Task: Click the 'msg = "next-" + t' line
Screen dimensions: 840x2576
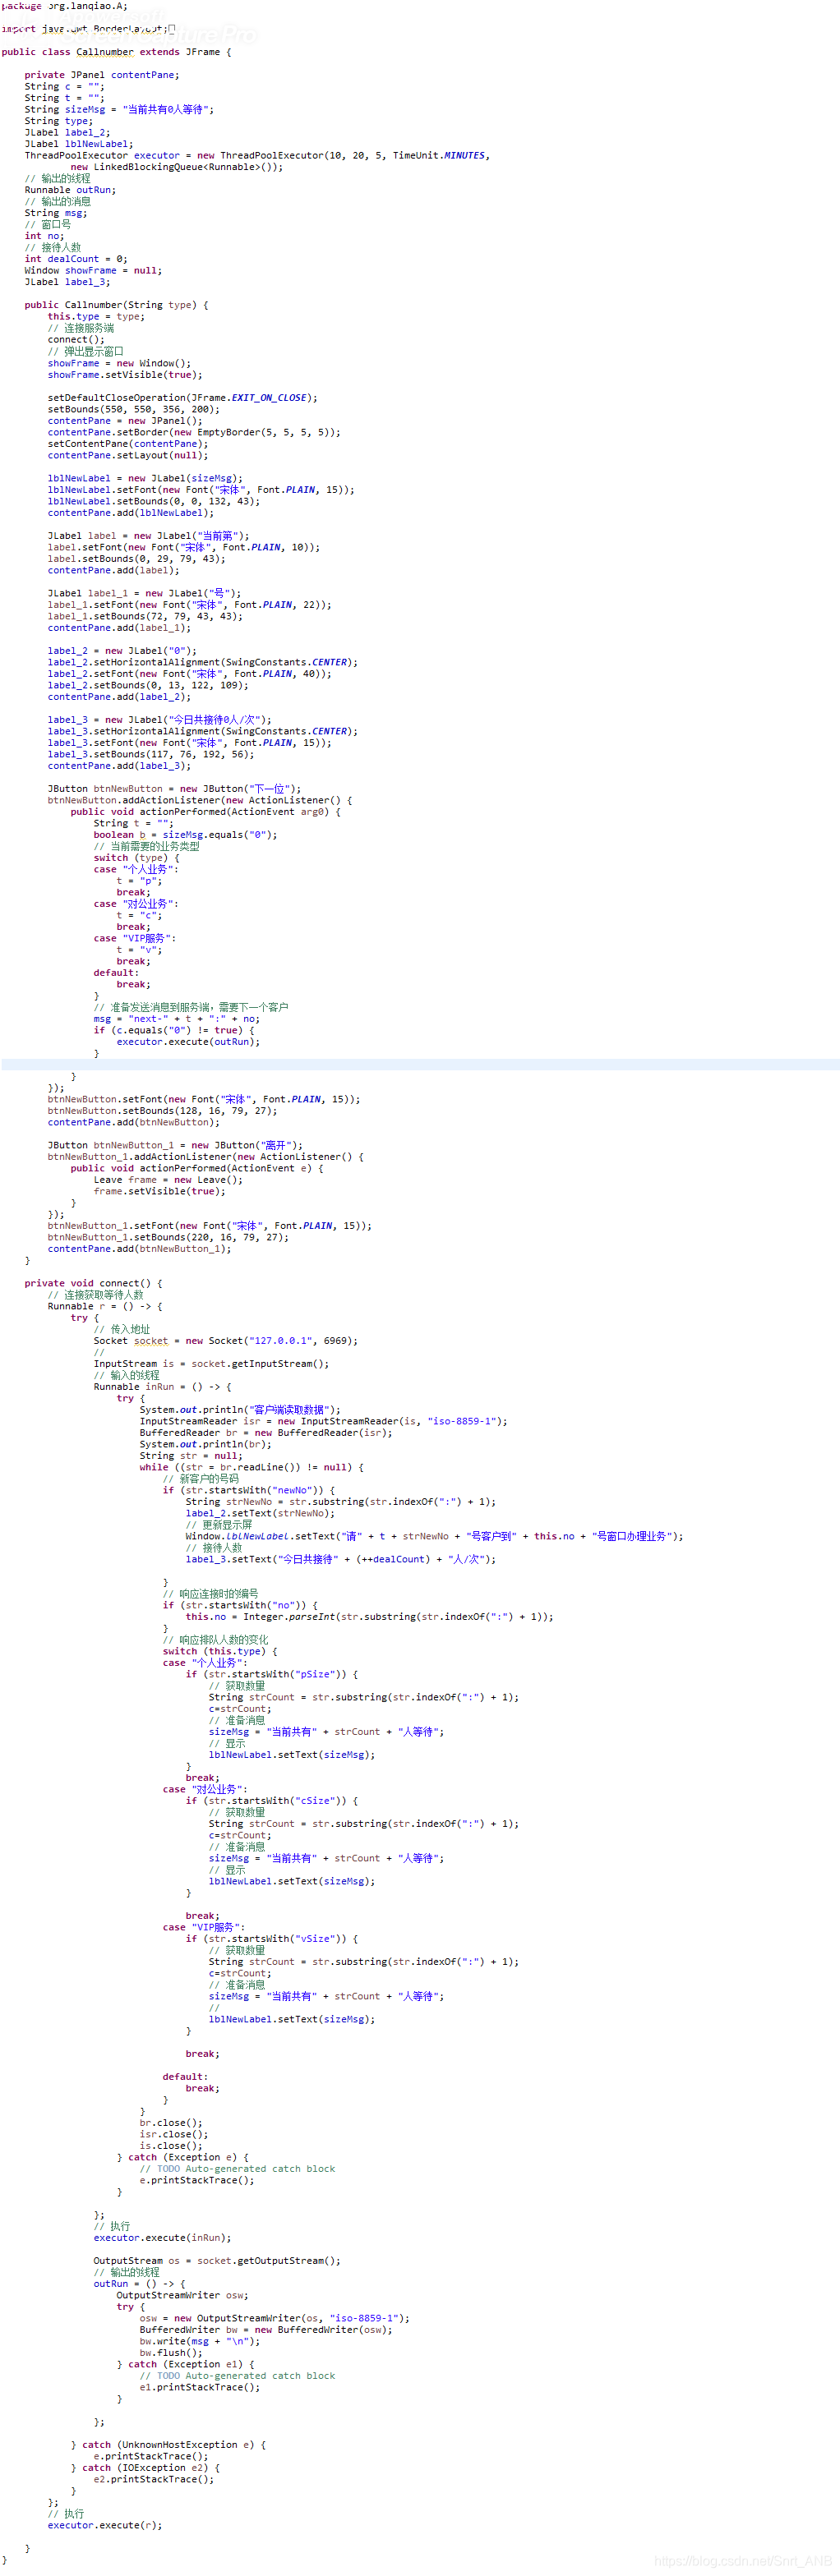Action: pyautogui.click(x=177, y=1019)
